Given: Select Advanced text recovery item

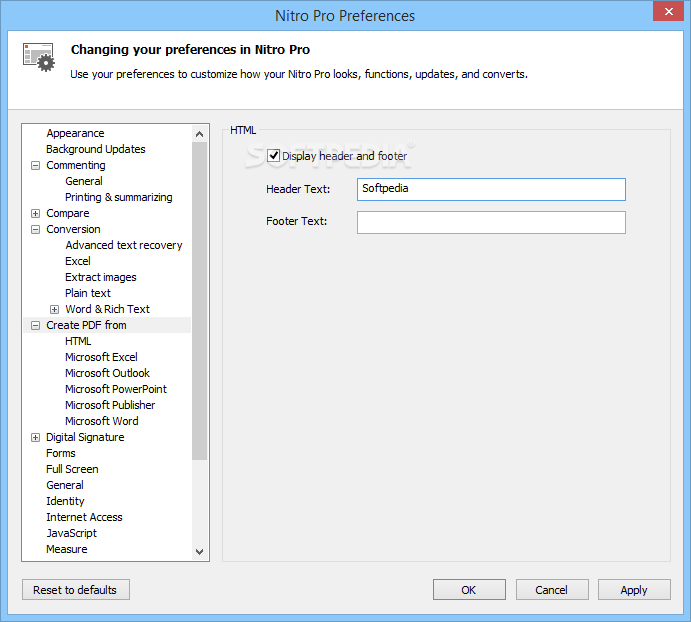Looking at the screenshot, I should pyautogui.click(x=124, y=245).
